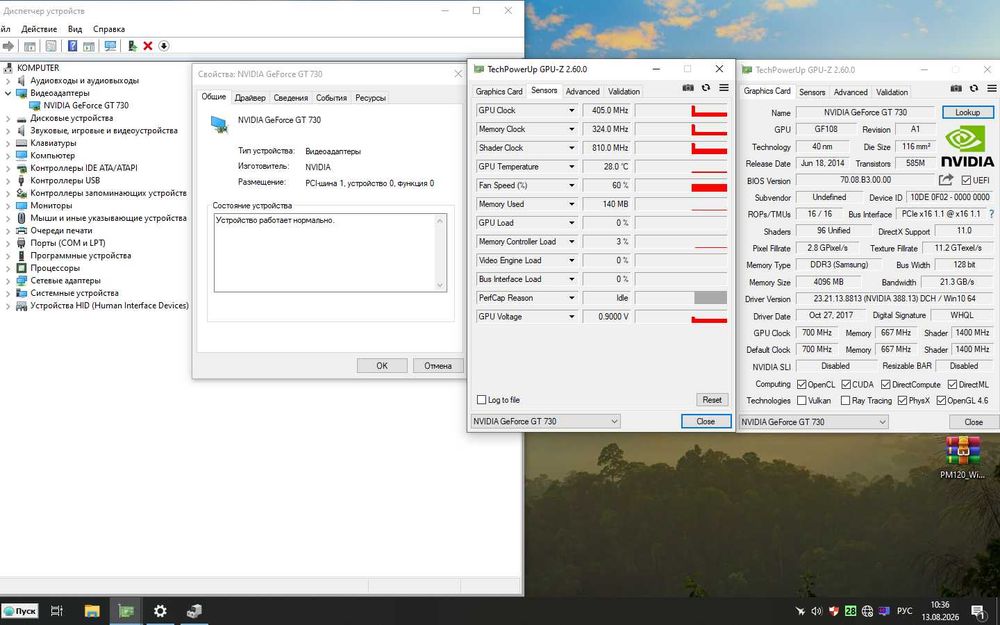
Task: Click the Reset button in Sensors window
Action: [x=712, y=400]
